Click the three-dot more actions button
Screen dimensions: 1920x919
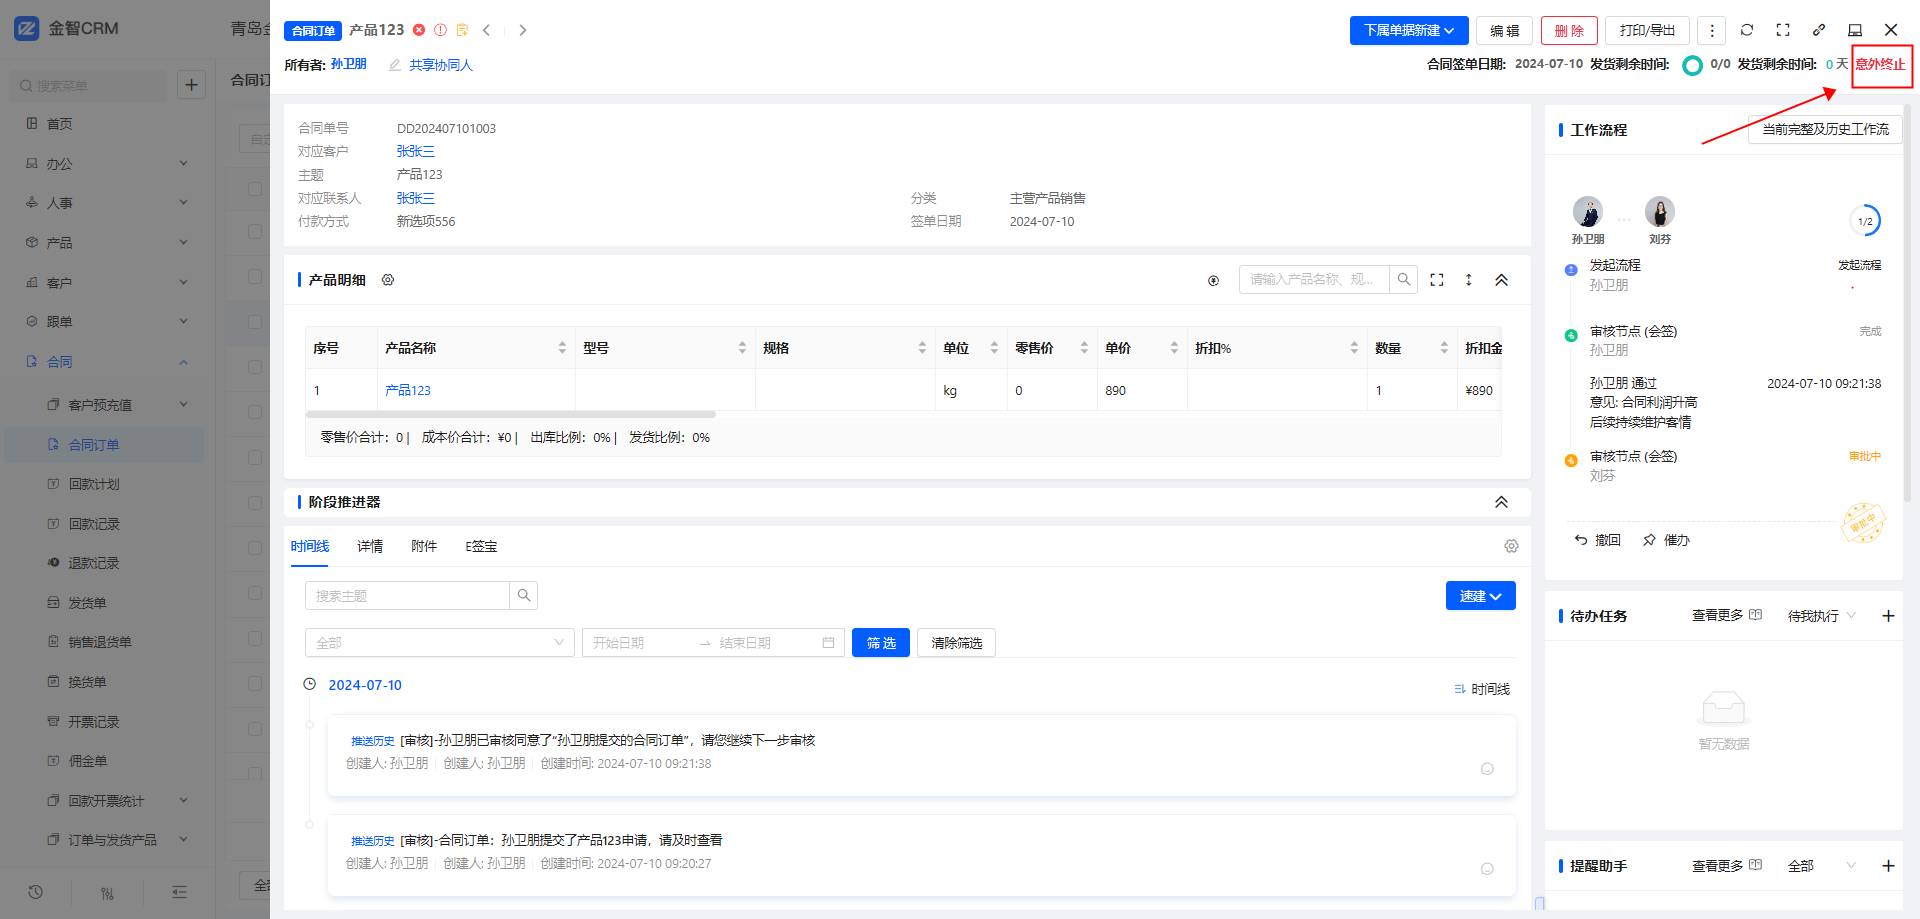(1712, 30)
